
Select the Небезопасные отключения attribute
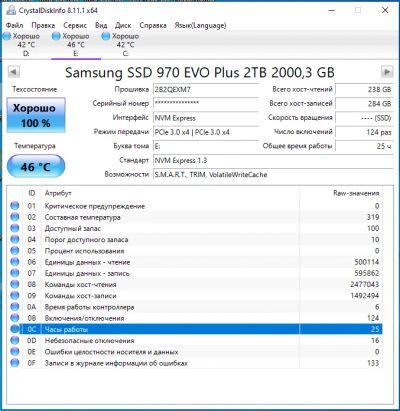(x=89, y=341)
